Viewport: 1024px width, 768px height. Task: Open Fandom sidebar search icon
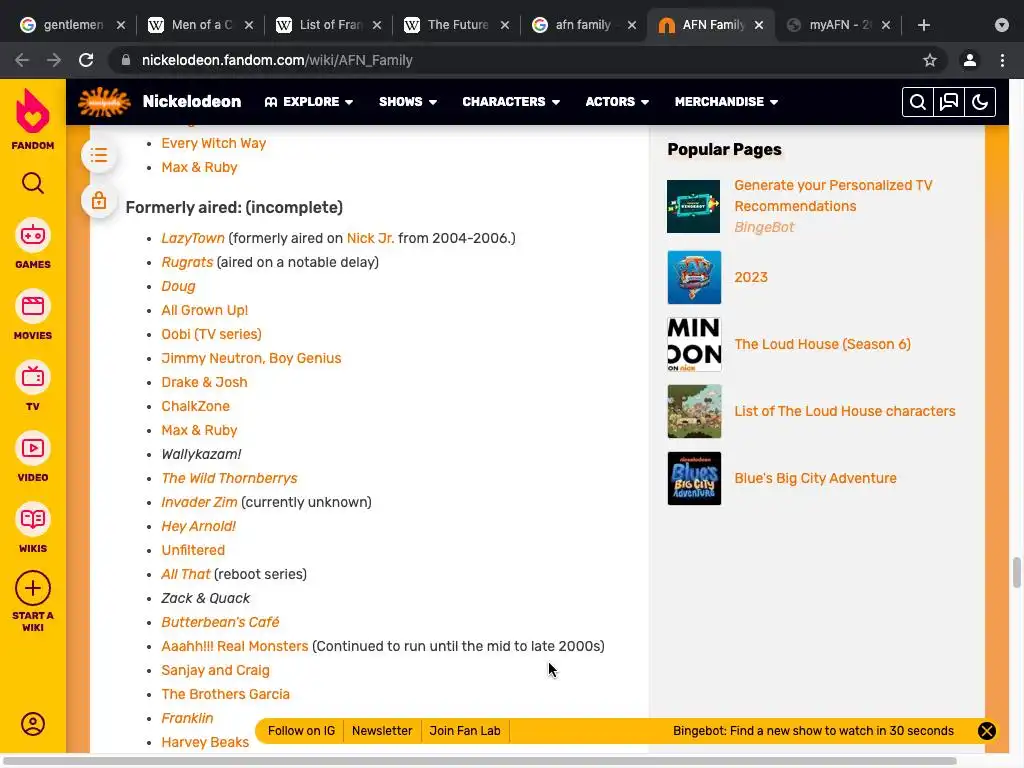point(33,183)
